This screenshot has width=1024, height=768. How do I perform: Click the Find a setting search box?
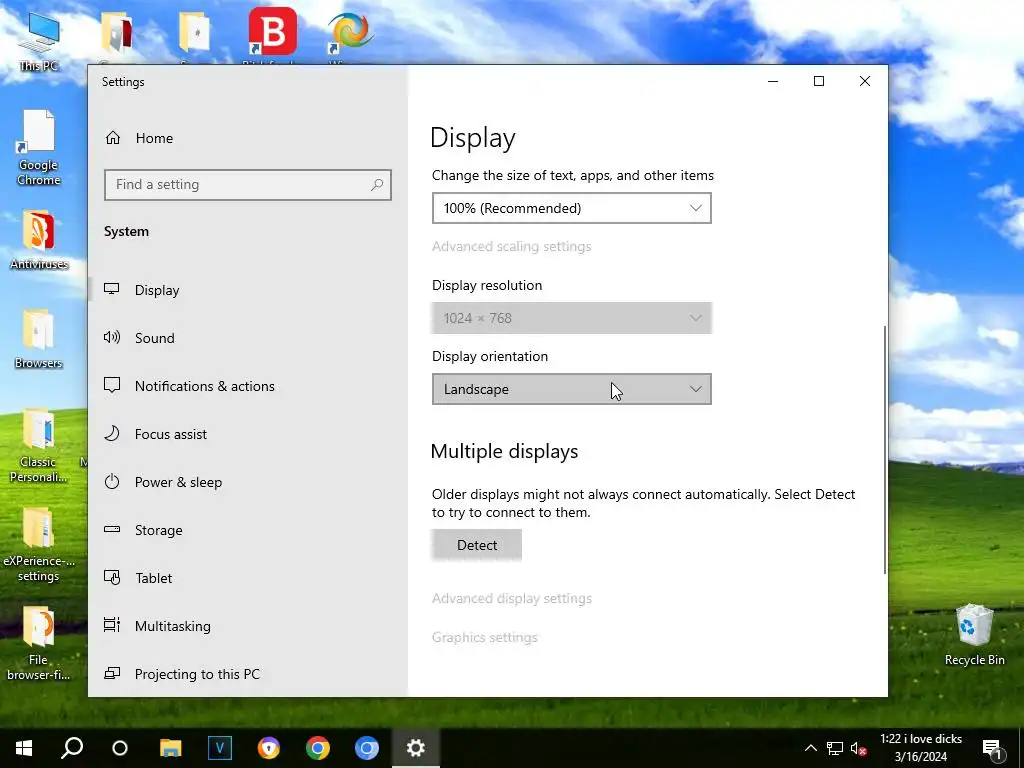point(248,185)
